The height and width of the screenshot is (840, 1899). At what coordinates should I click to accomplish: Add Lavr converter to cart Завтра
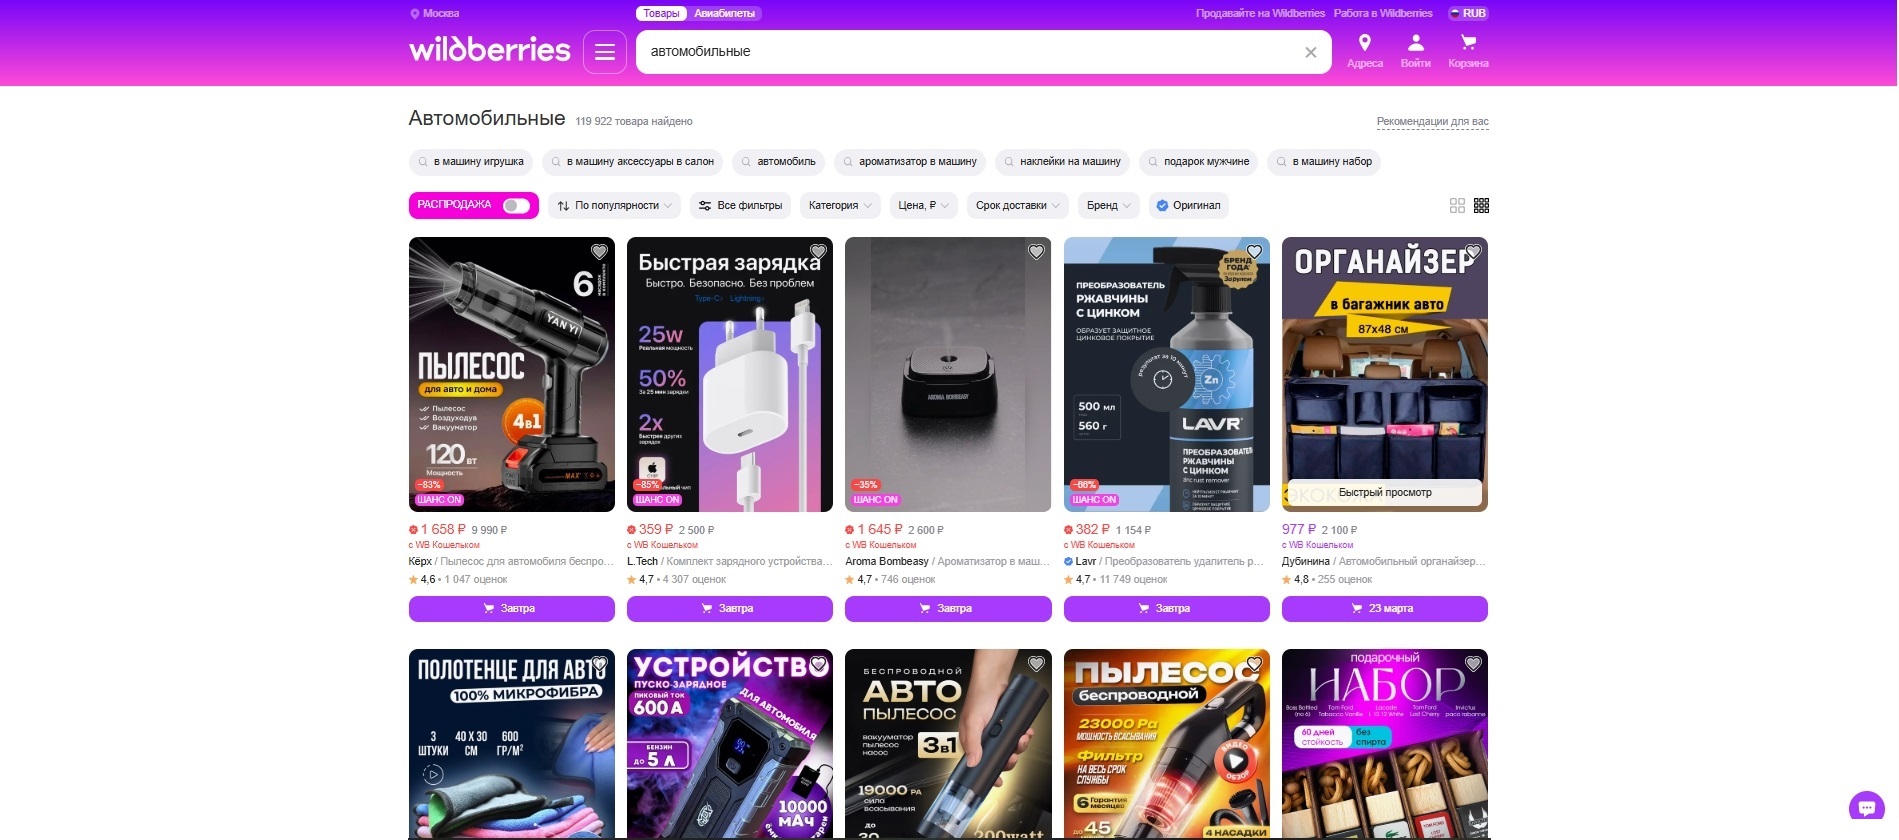[1167, 608]
